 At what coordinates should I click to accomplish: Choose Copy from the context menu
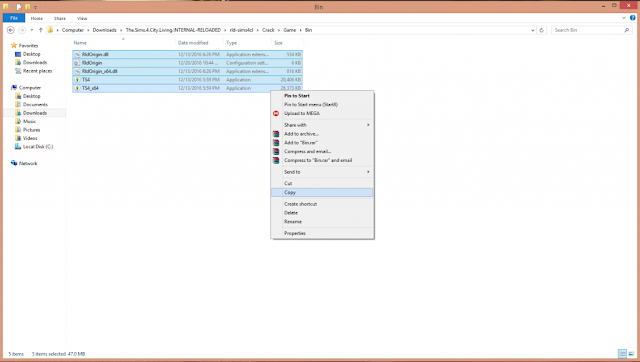(322, 192)
